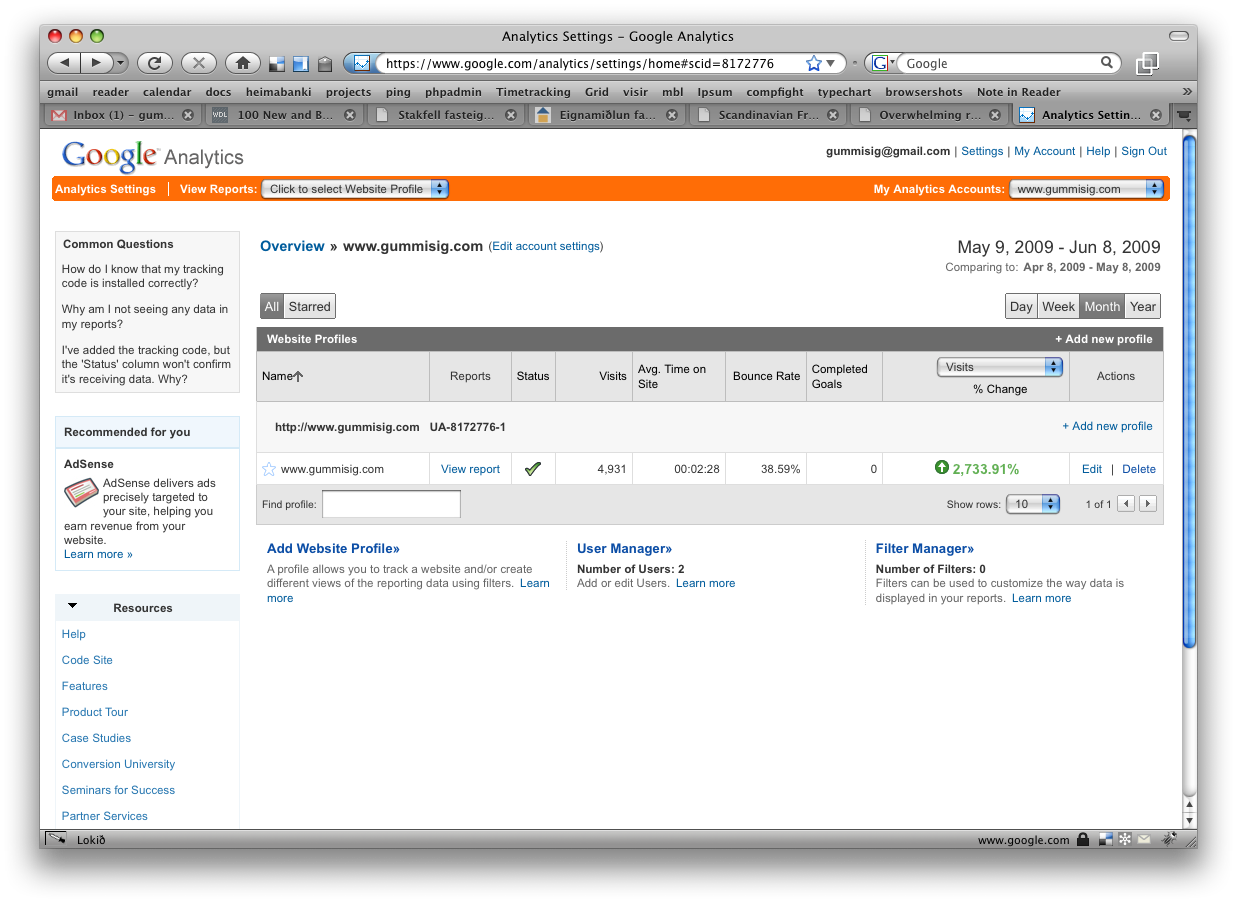List all tabs with the tab bar button
Image resolution: width=1237 pixels, height=903 pixels.
[x=1185, y=115]
